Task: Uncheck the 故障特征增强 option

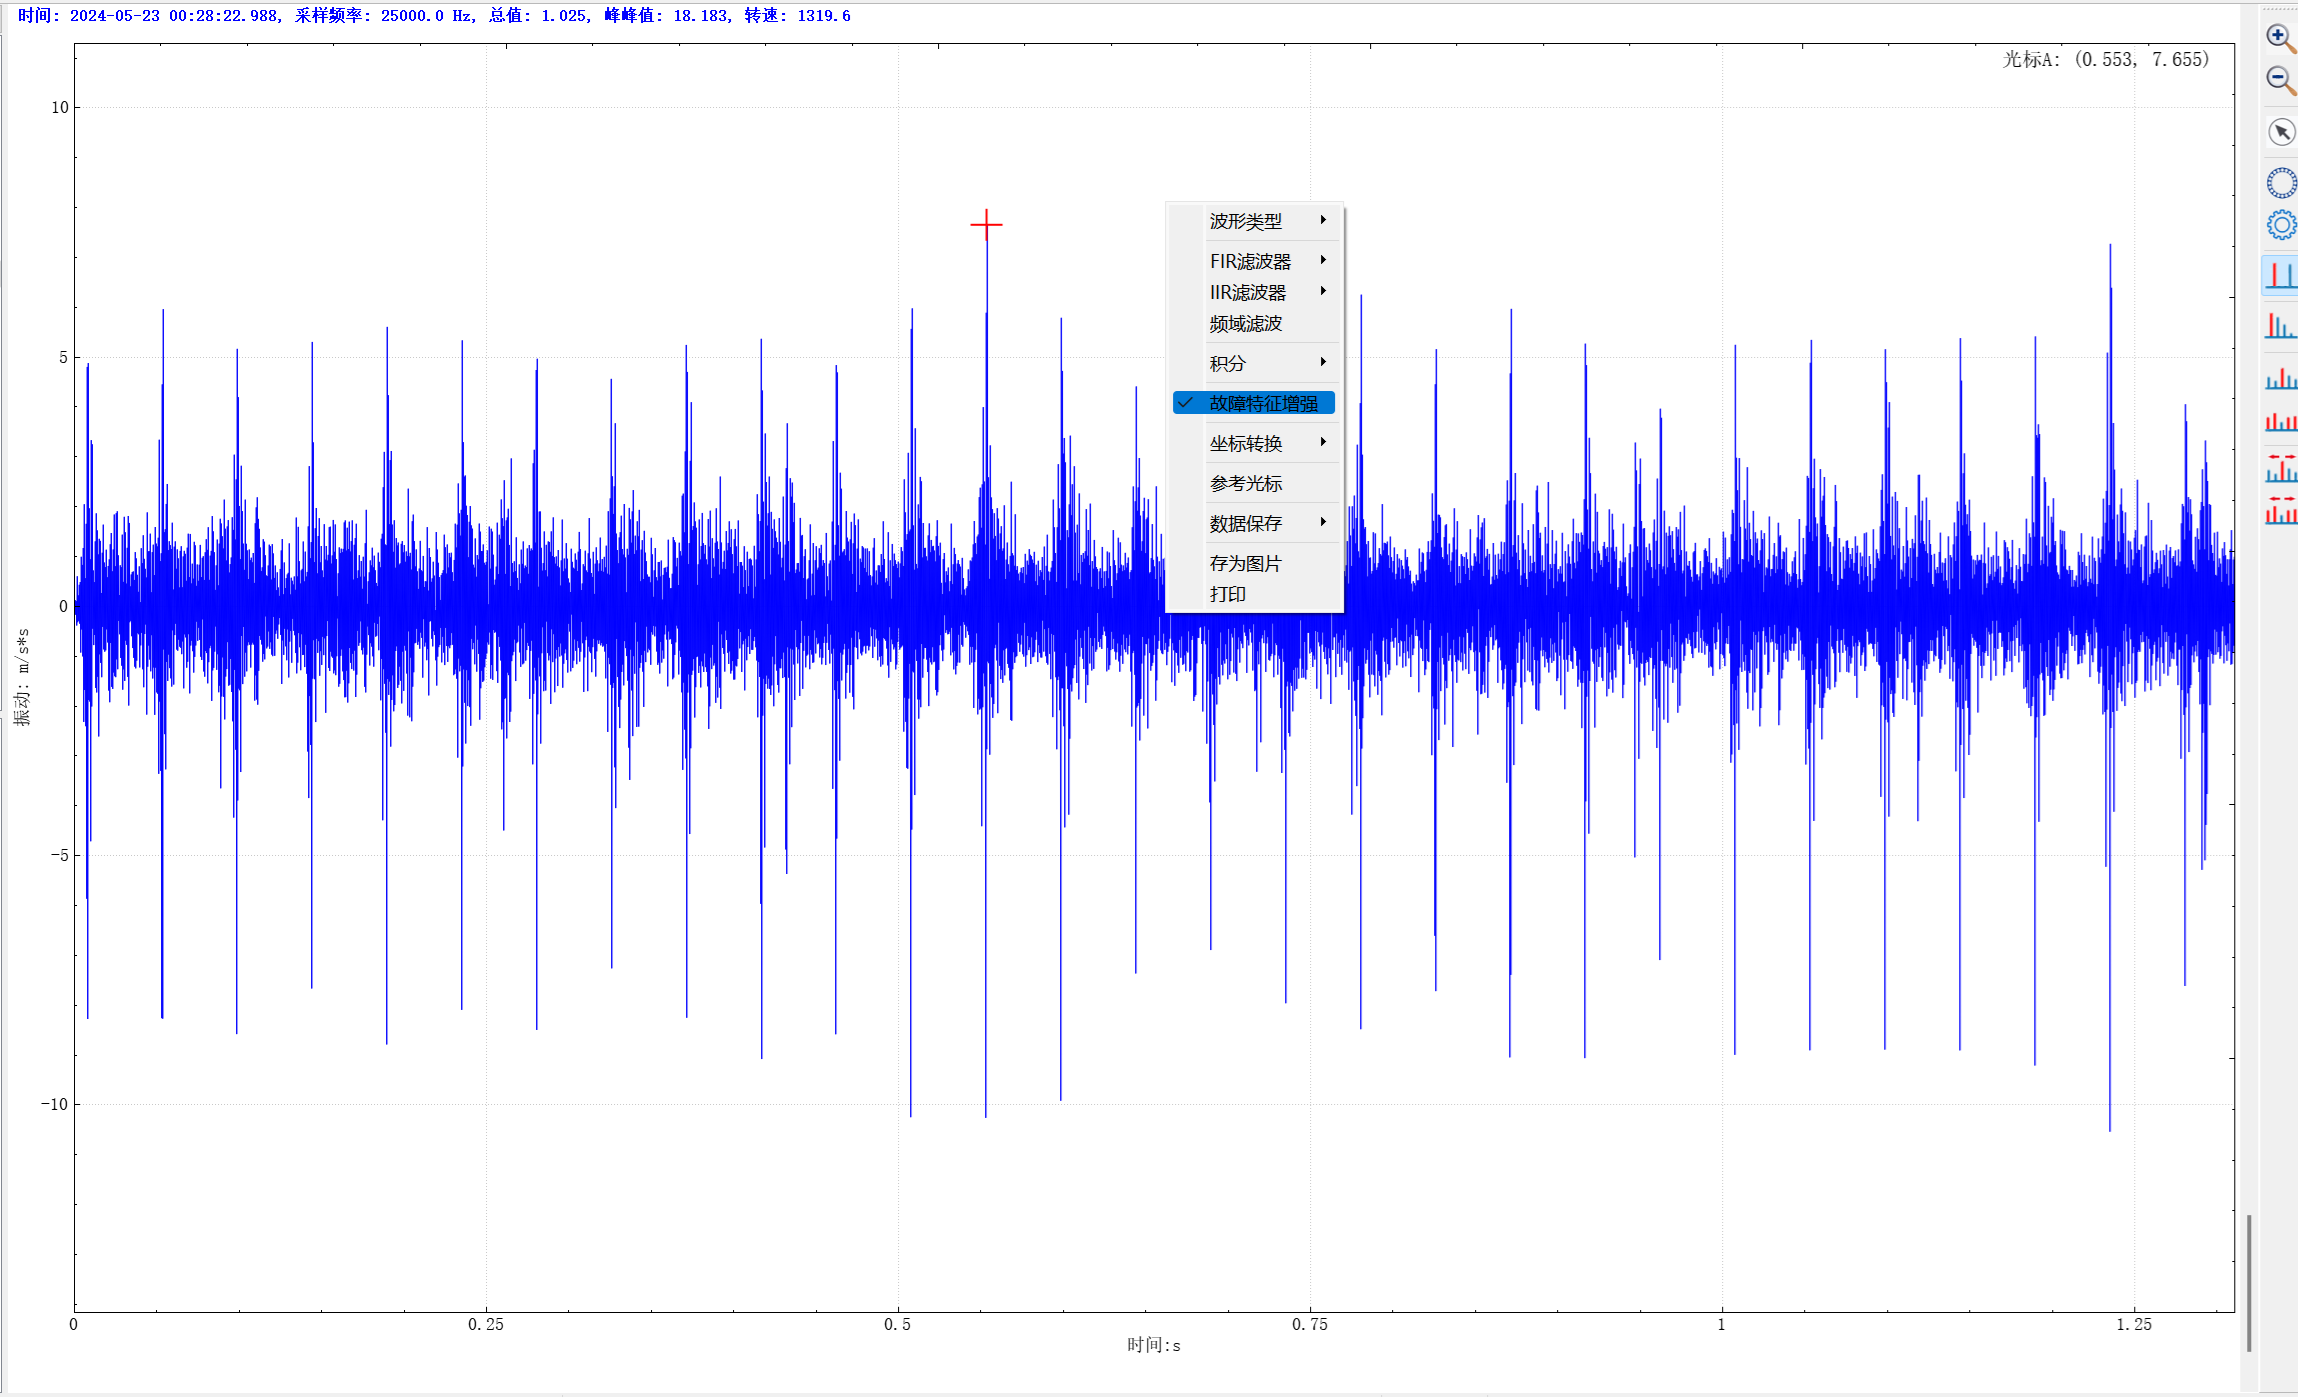Action: (x=1254, y=403)
